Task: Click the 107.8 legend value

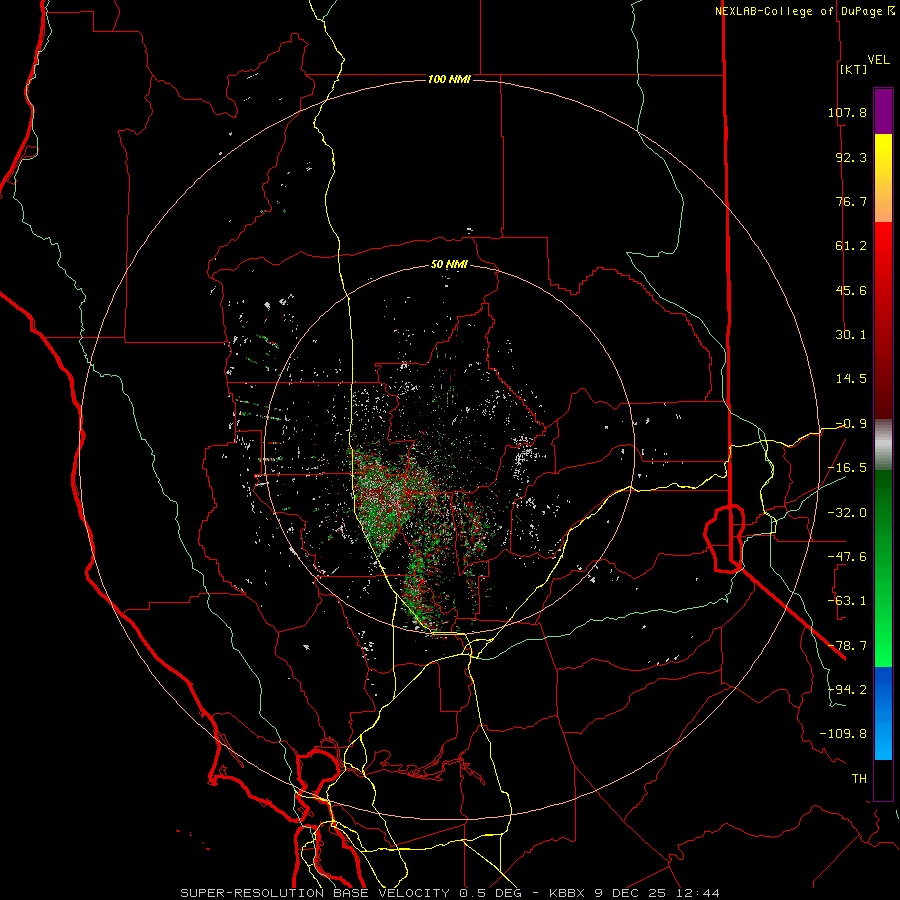Action: [x=847, y=112]
